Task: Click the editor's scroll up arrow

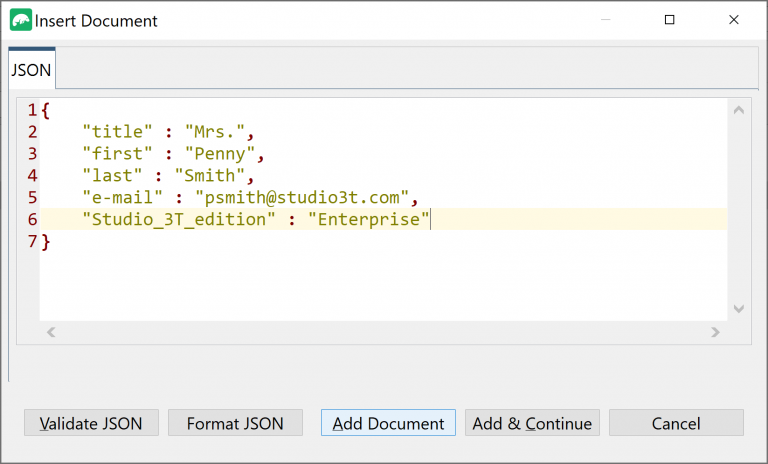Action: (x=739, y=110)
